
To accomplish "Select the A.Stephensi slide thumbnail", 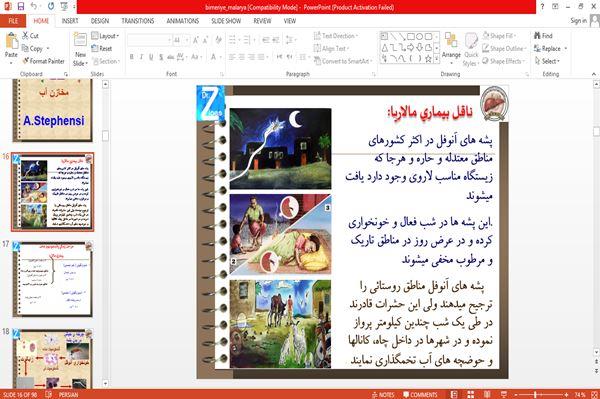I will pyautogui.click(x=53, y=110).
